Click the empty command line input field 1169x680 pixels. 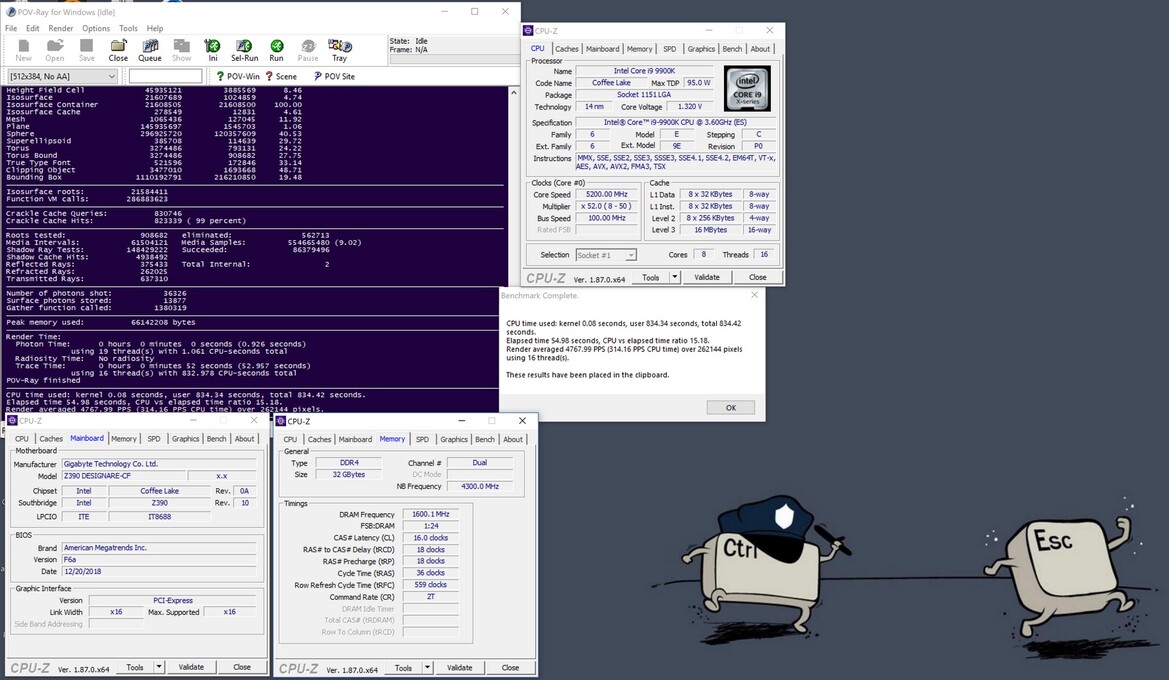(x=166, y=76)
